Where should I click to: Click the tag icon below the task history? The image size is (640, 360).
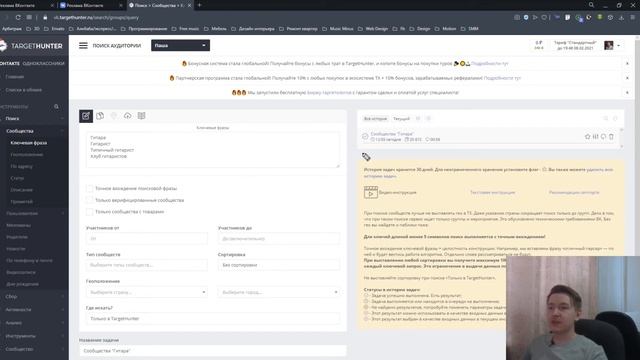(x=366, y=156)
